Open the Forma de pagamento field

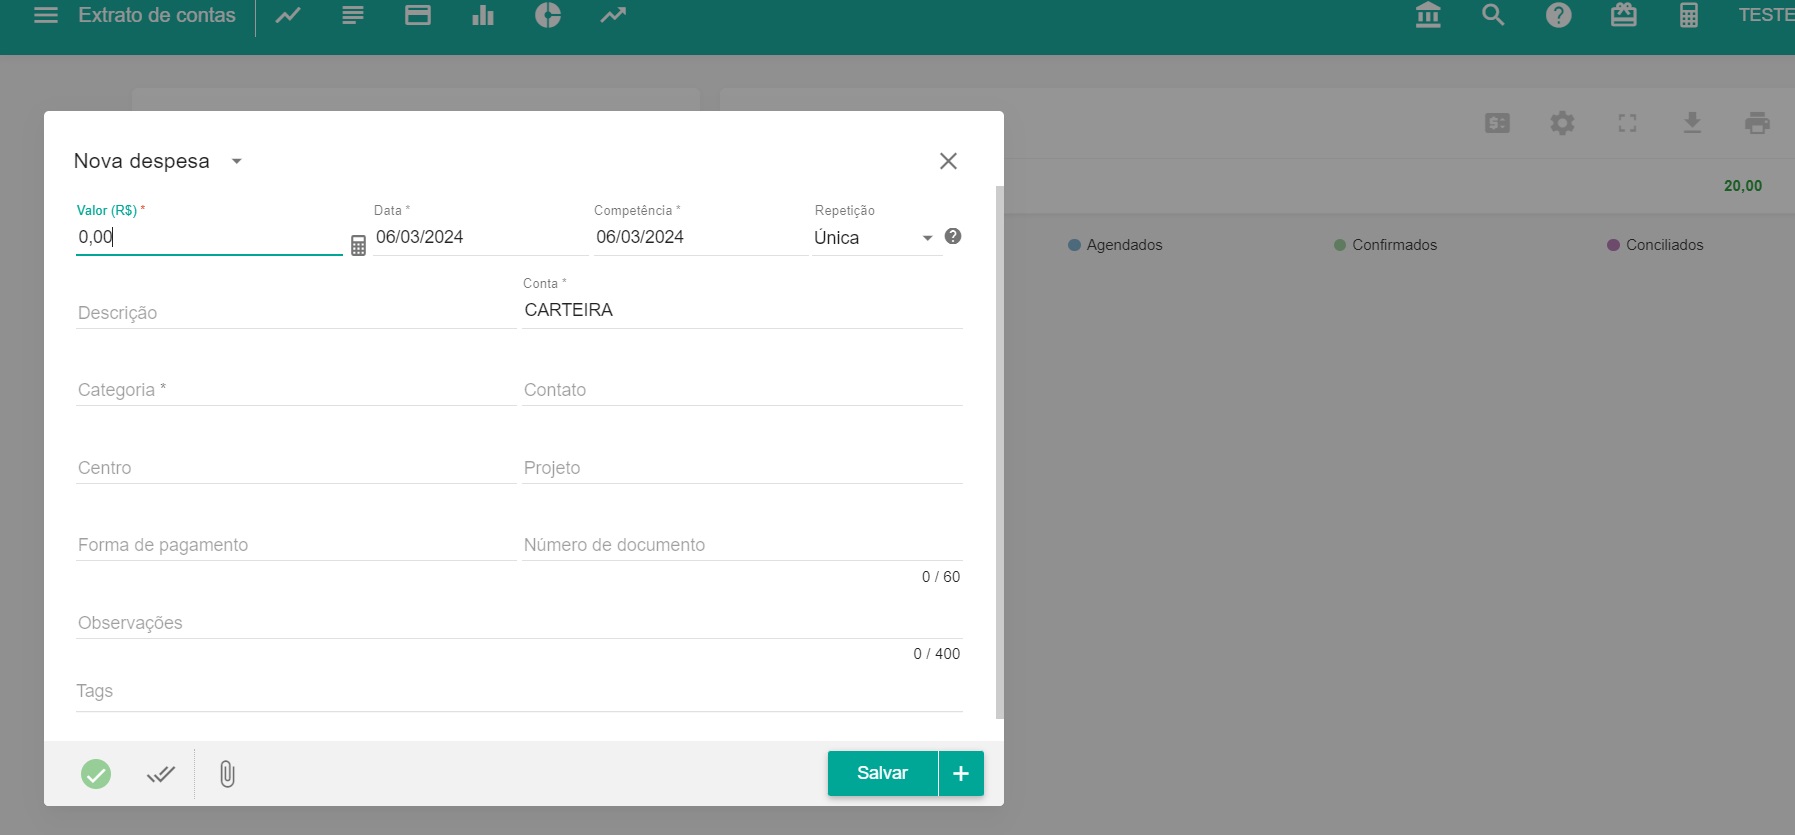296,545
